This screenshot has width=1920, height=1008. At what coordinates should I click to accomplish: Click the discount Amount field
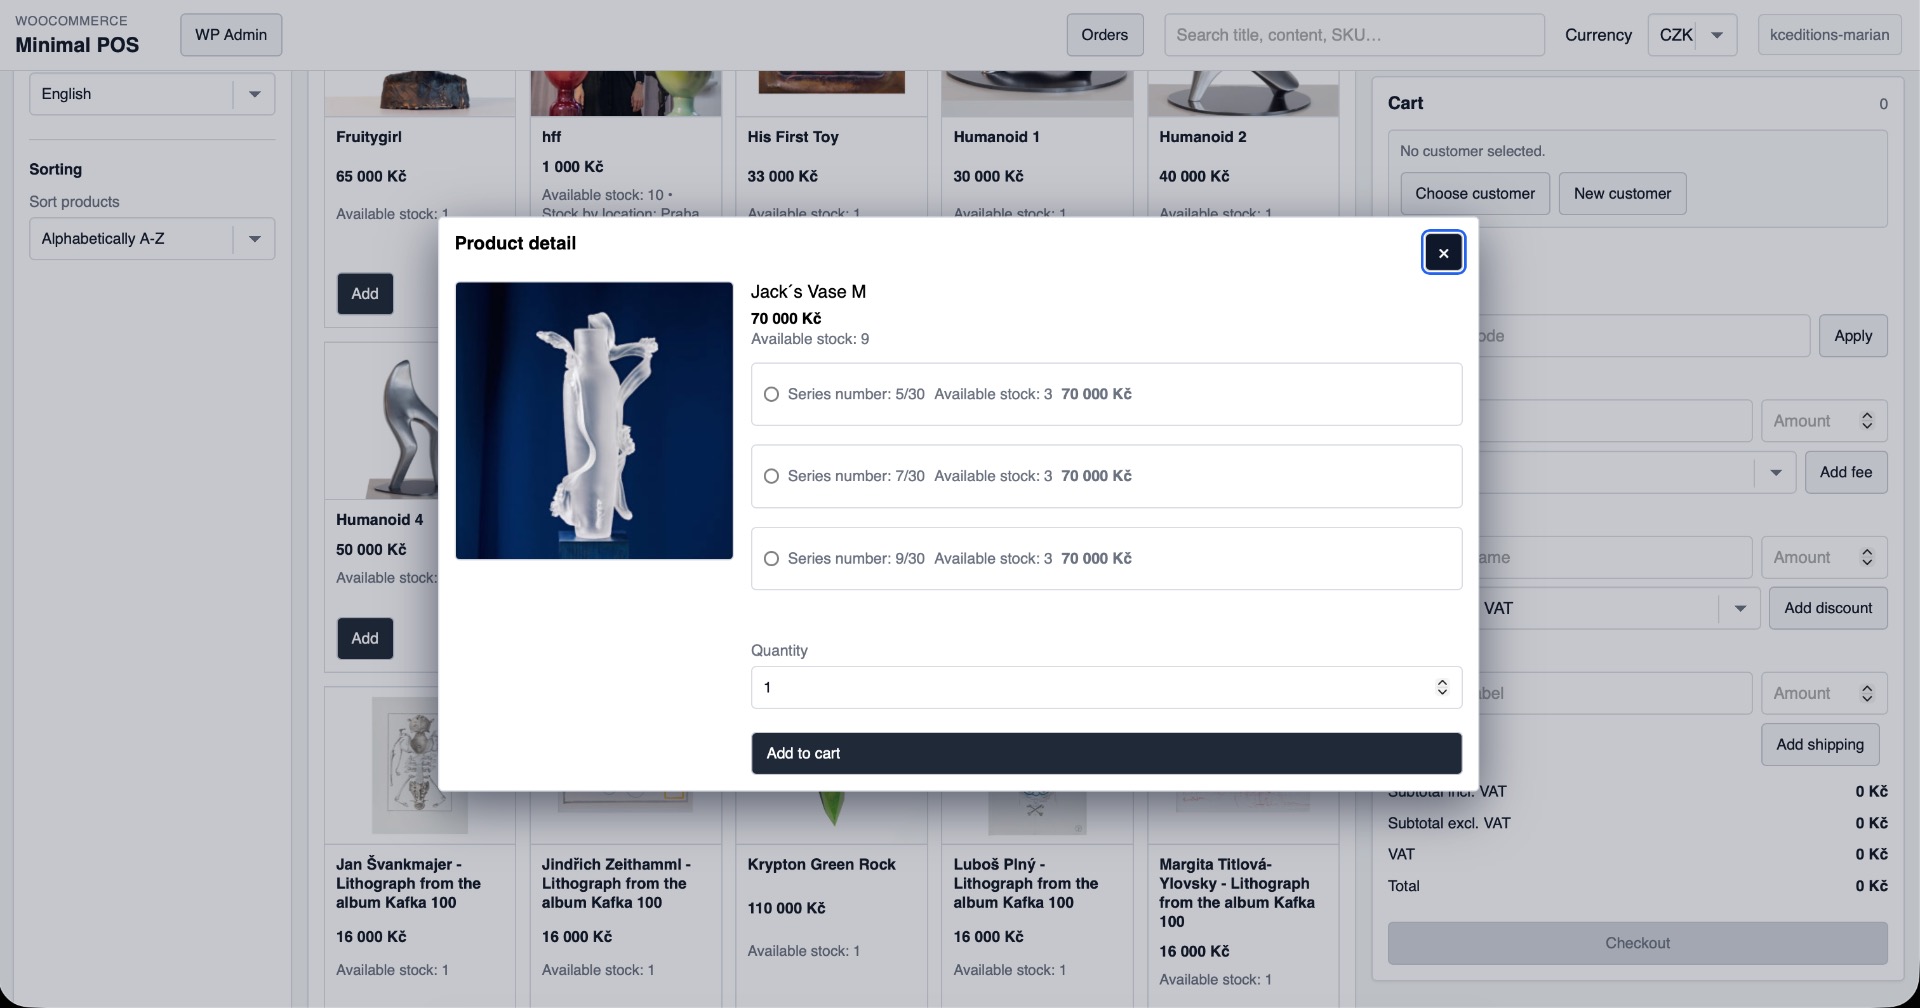1824,557
